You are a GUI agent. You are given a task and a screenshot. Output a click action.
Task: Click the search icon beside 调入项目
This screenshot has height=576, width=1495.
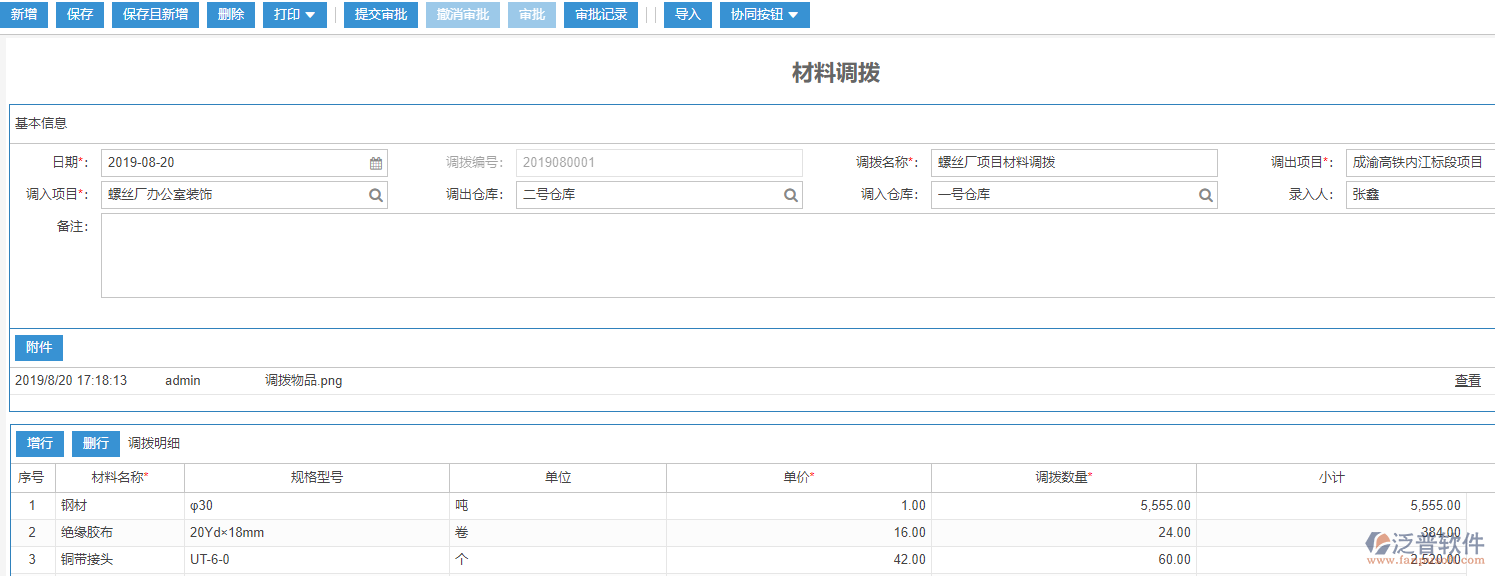click(x=375, y=194)
